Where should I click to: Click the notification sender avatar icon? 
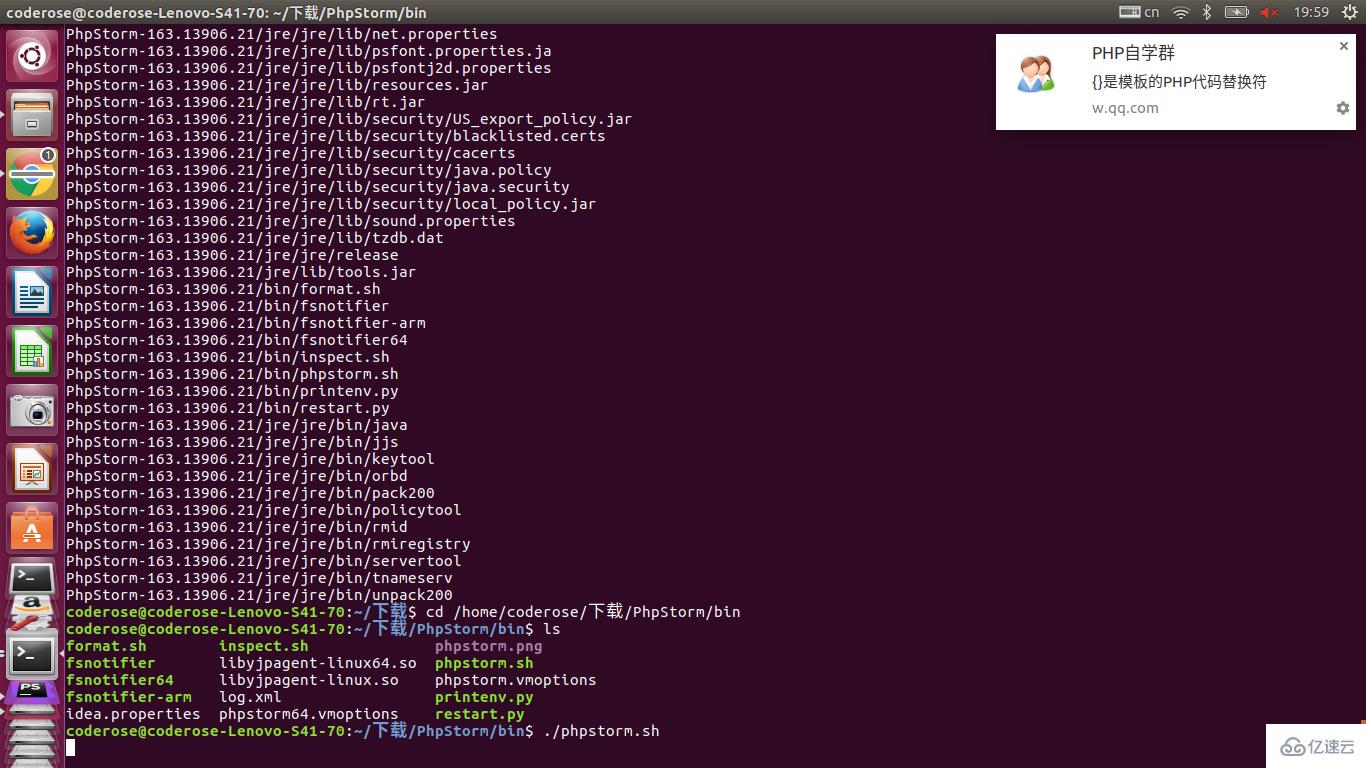pos(1036,75)
